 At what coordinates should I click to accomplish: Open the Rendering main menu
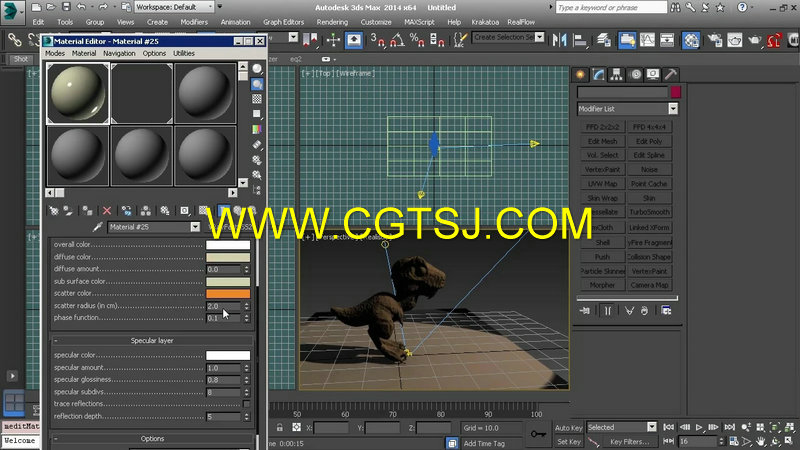pos(332,22)
